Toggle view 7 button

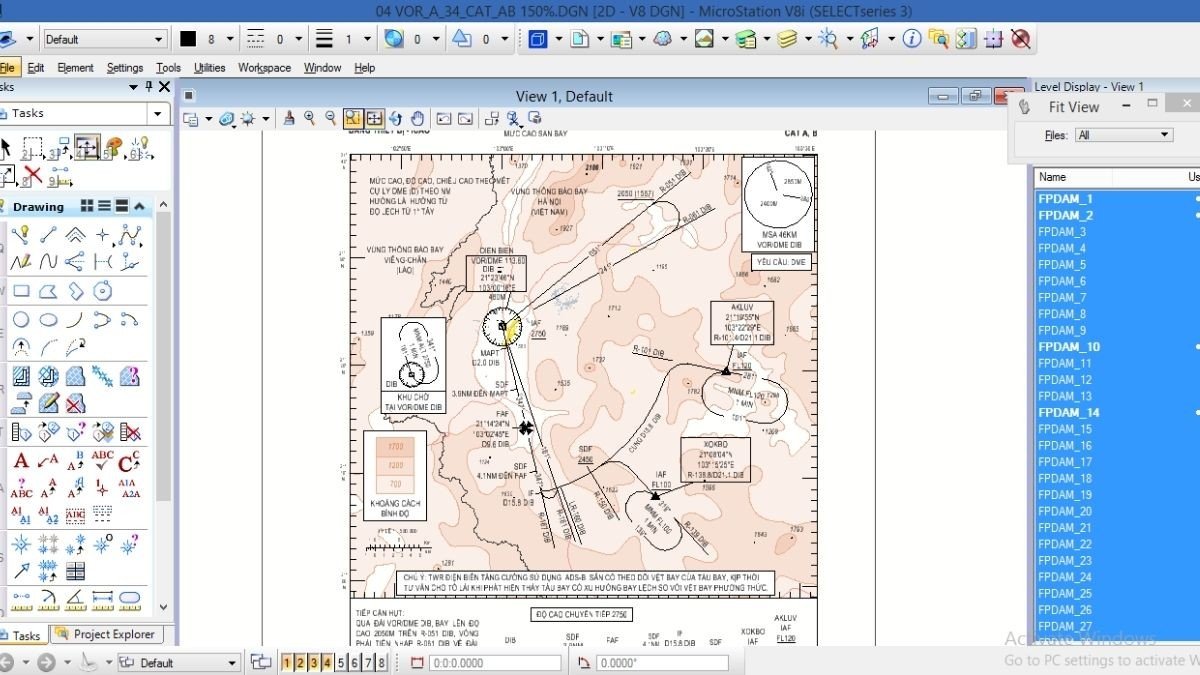point(368,662)
